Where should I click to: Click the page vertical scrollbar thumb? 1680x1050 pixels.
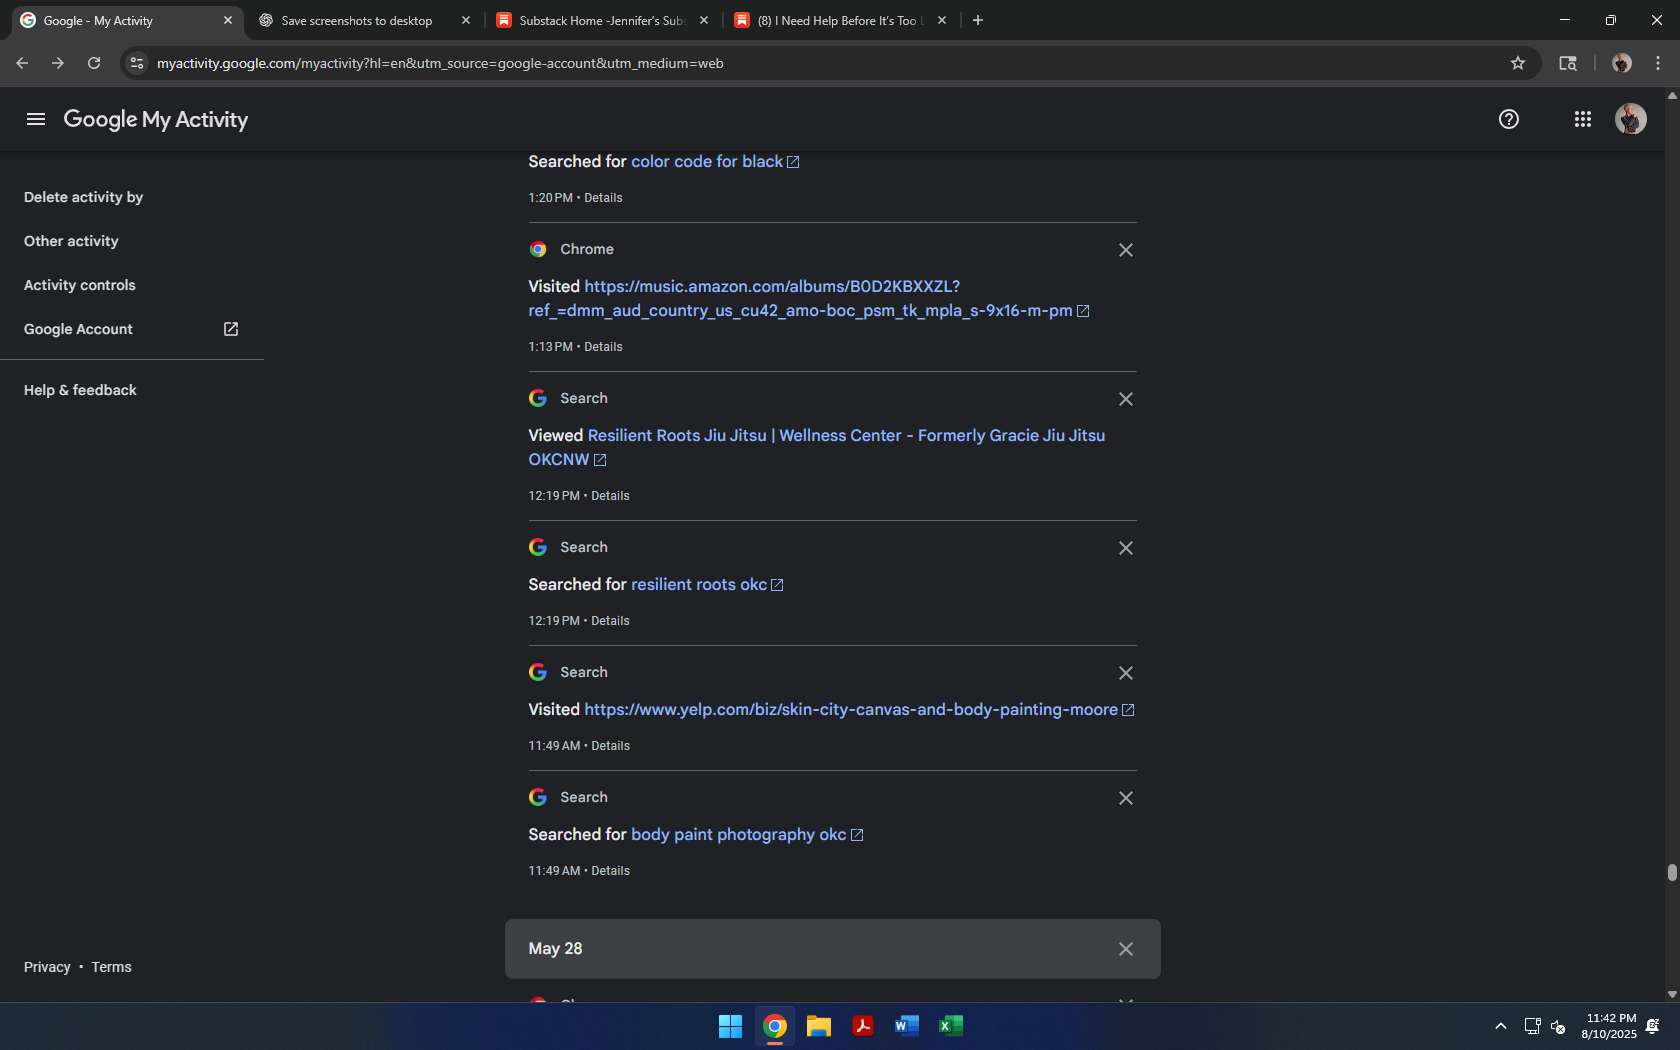[x=1672, y=872]
